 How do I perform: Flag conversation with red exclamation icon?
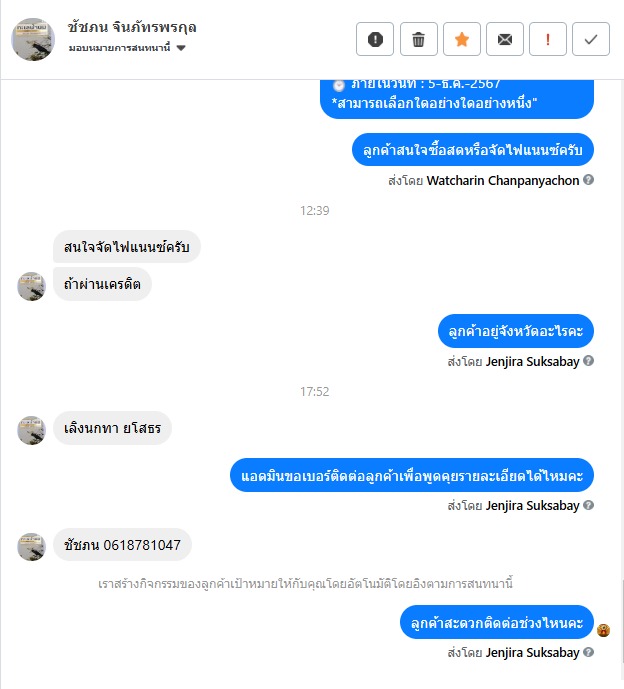548,39
